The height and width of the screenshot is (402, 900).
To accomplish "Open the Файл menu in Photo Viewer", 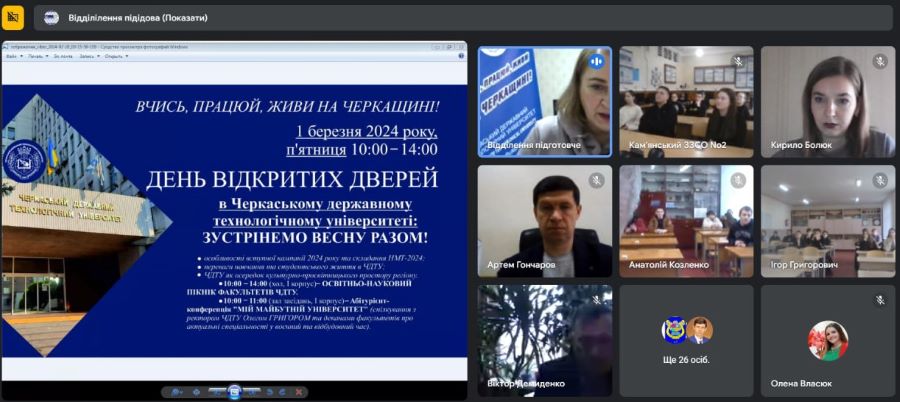I will click(x=11, y=56).
